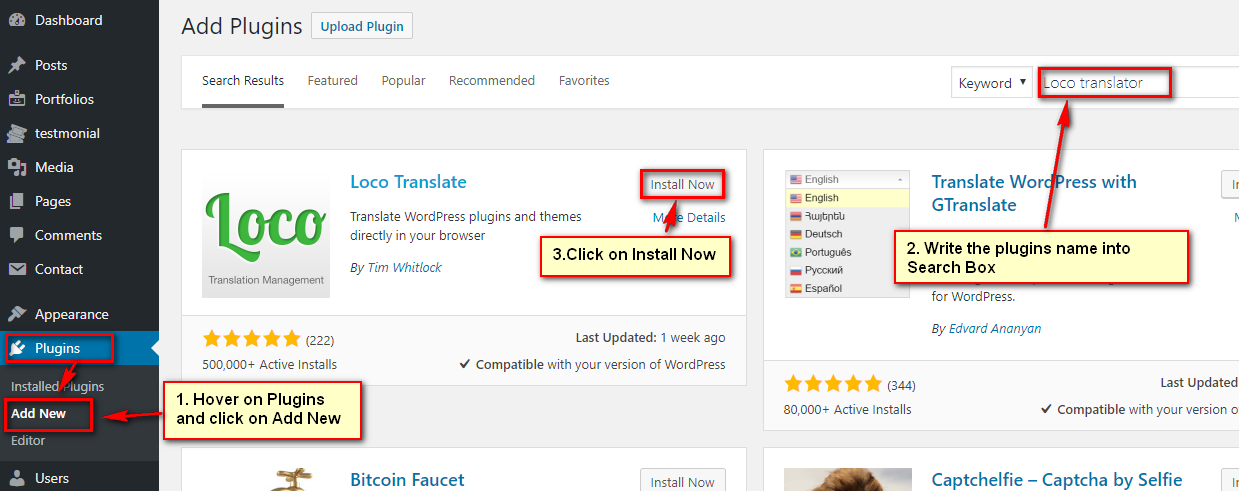Select the Posts pushpin icon

pyautogui.click(x=17, y=65)
